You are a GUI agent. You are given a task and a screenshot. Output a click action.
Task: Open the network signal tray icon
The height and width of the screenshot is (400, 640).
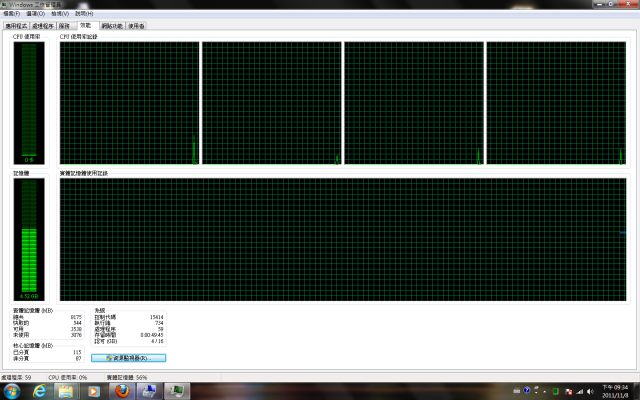coord(579,392)
